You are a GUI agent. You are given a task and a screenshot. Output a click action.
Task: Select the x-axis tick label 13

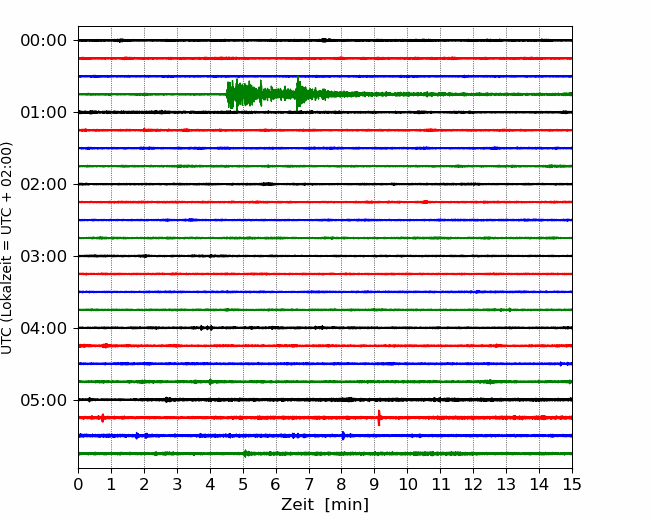click(x=506, y=484)
